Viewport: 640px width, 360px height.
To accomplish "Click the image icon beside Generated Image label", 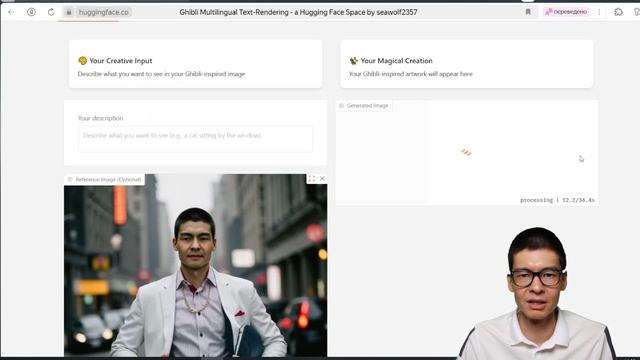I will click(342, 106).
